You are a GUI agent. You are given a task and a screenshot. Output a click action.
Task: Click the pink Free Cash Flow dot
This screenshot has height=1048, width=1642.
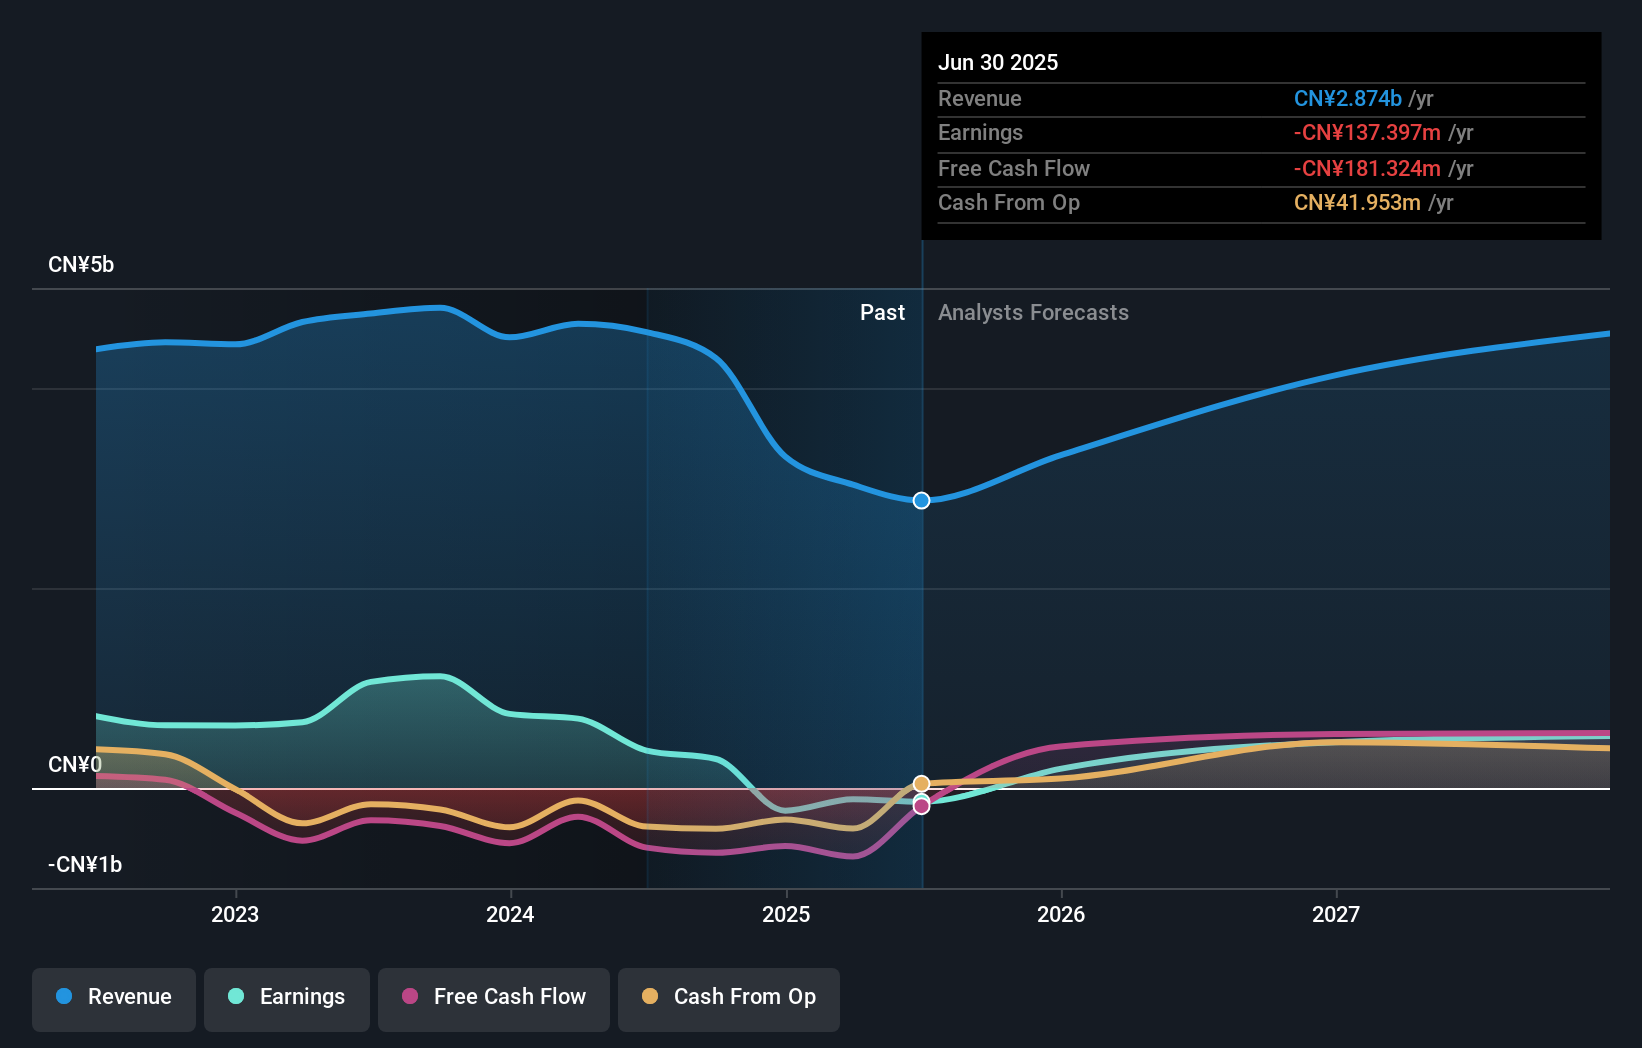tap(410, 997)
